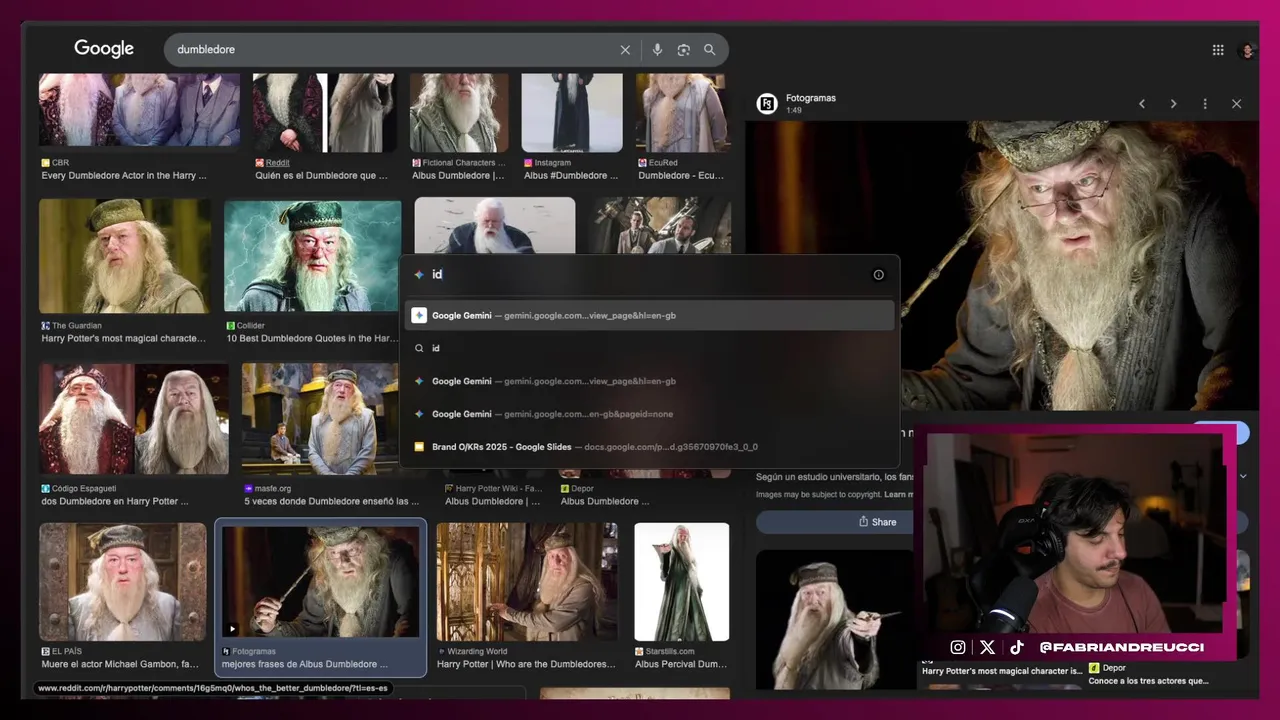Open Starstills.com Albus Percival image
The image size is (1280, 720).
tap(682, 582)
